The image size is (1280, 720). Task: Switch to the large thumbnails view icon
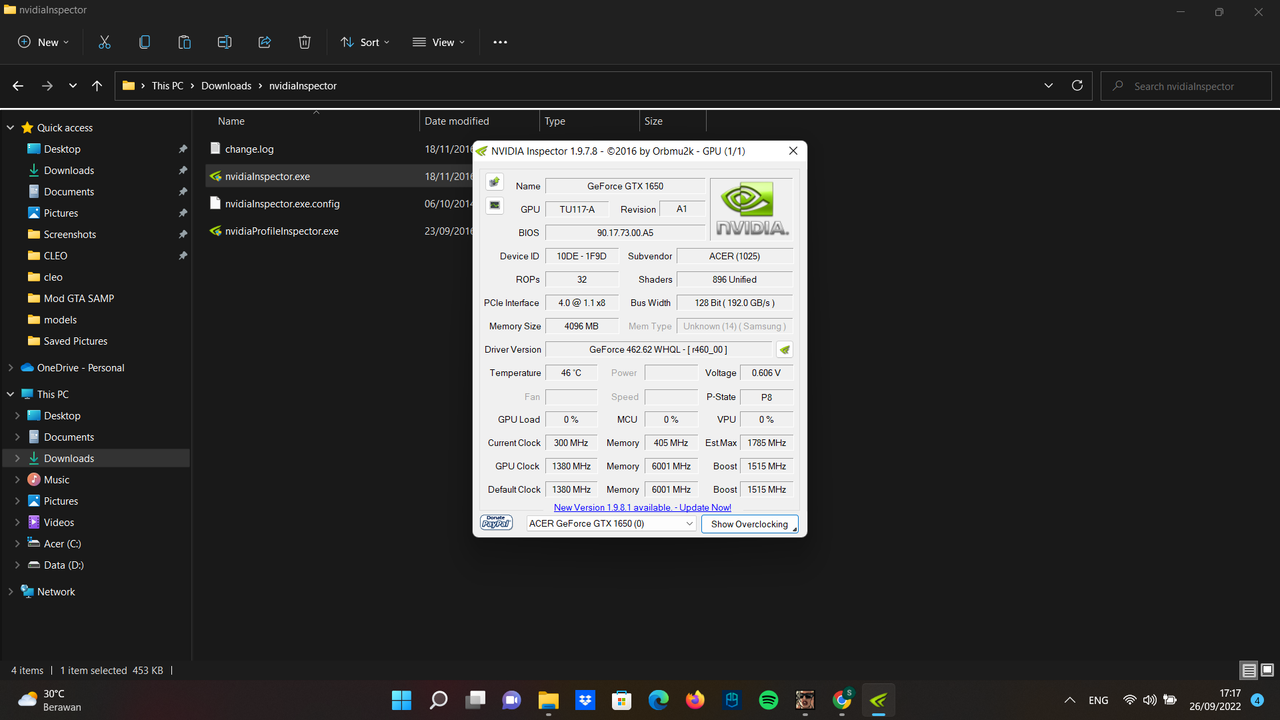(x=1267, y=670)
